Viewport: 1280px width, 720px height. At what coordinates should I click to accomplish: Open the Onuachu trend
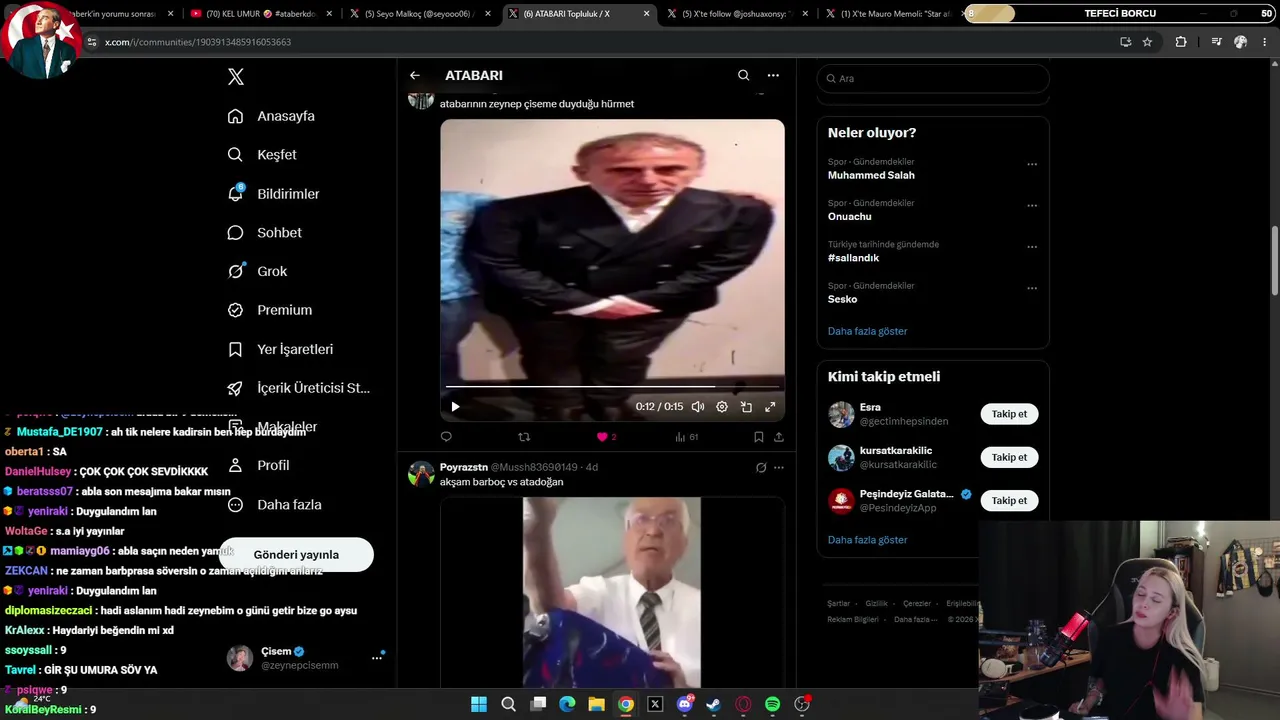pyautogui.click(x=850, y=216)
